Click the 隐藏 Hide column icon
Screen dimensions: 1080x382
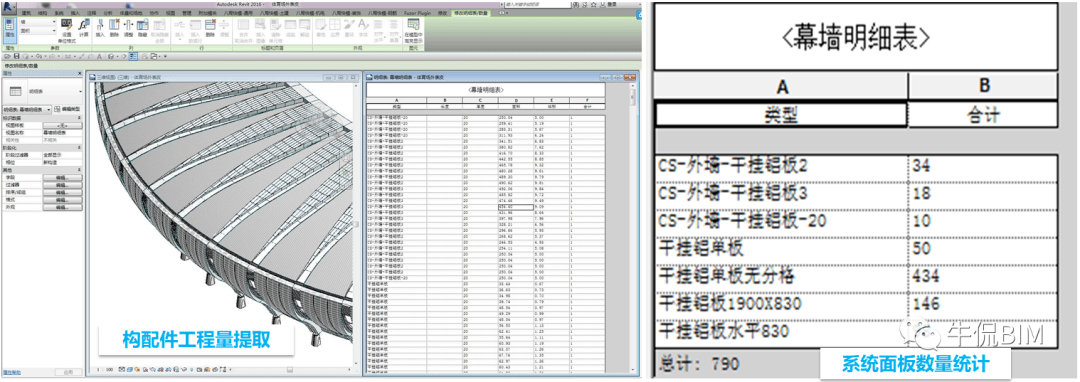click(x=143, y=27)
